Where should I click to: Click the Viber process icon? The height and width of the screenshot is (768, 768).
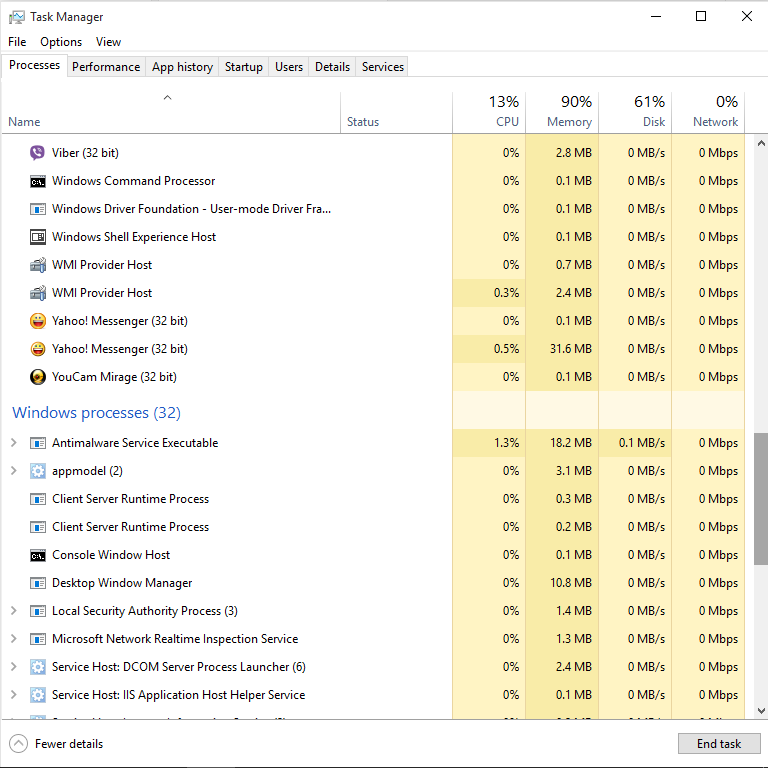click(x=37, y=153)
